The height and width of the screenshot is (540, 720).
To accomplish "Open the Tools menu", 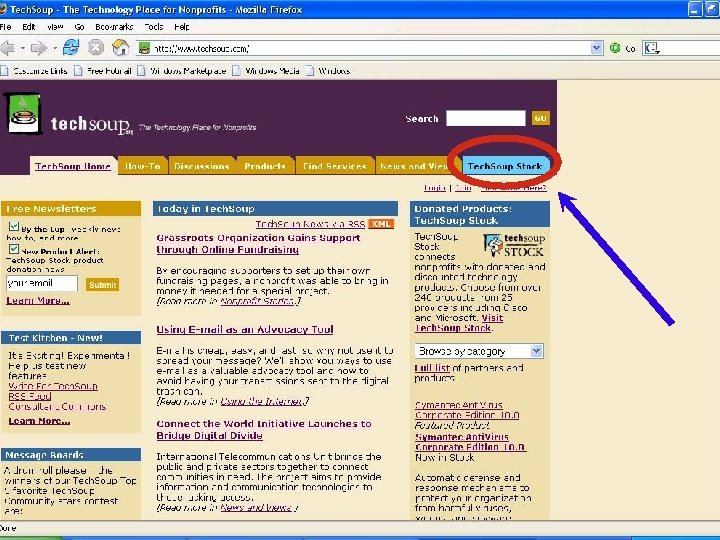I will 154,27.
